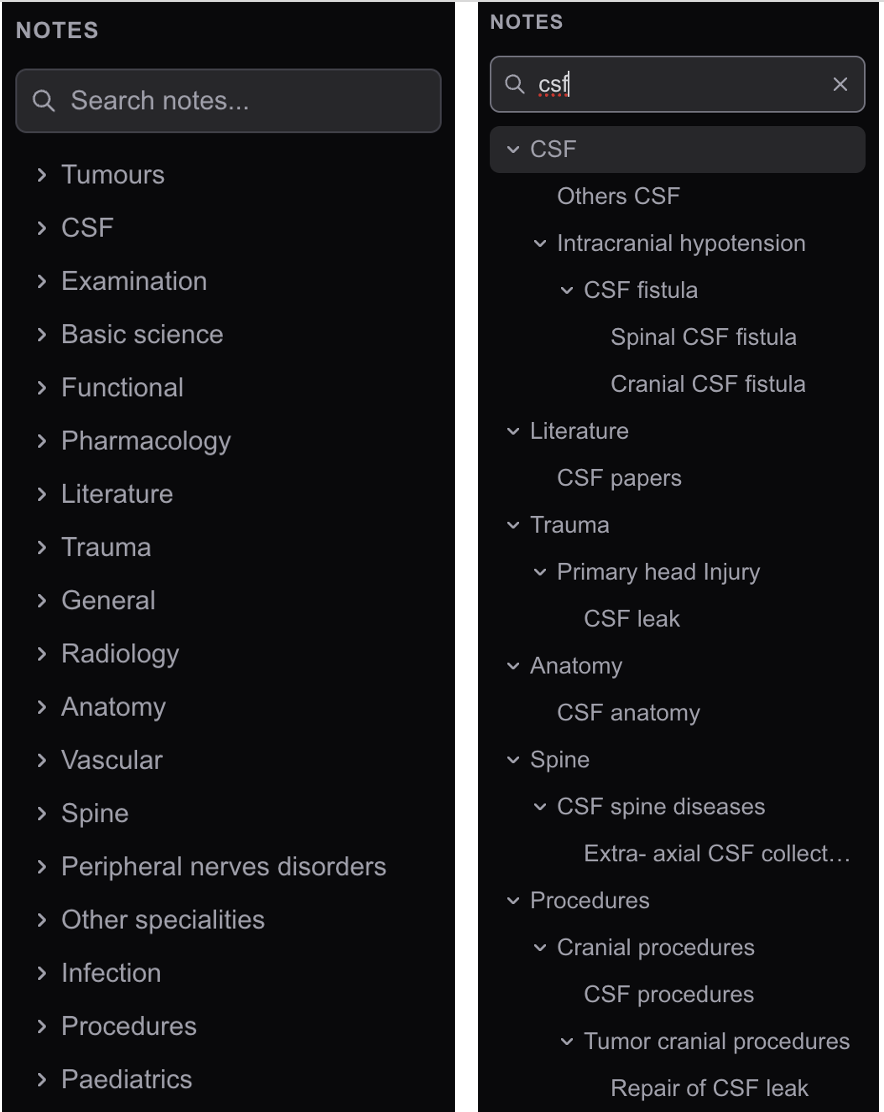Image resolution: width=884 pixels, height=1112 pixels.
Task: Collapse the Tumor cranial procedures chevron
Action: (566, 1041)
